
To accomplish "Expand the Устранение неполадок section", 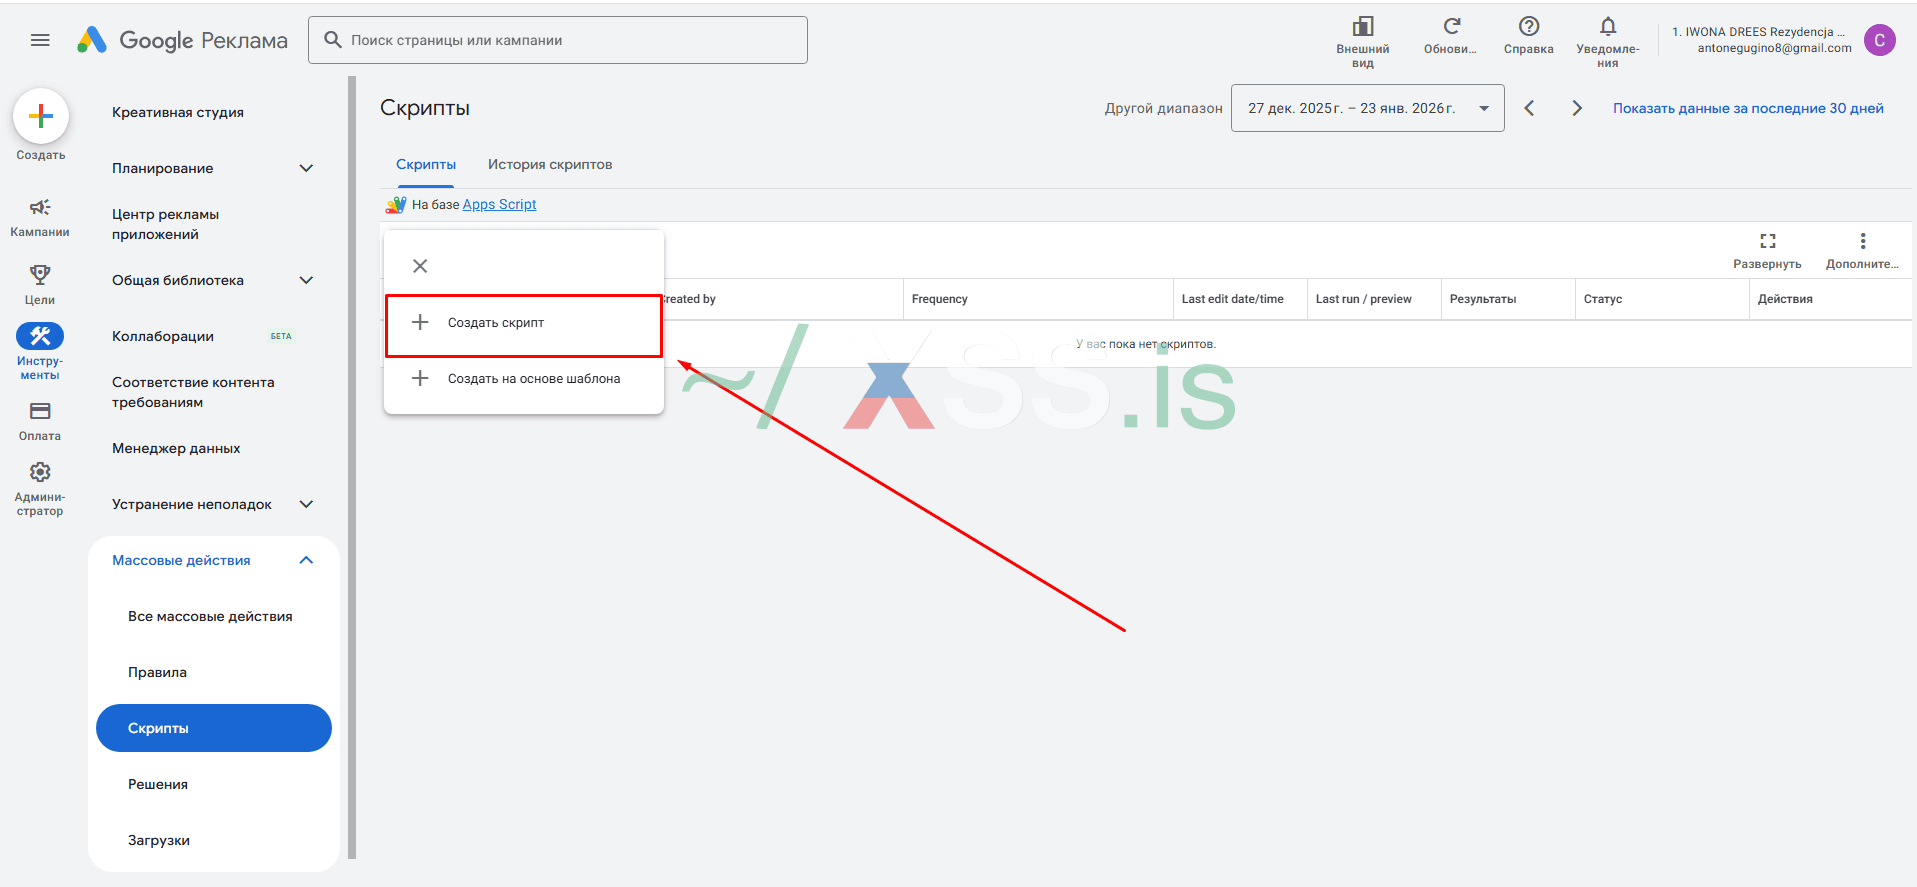I will click(306, 504).
